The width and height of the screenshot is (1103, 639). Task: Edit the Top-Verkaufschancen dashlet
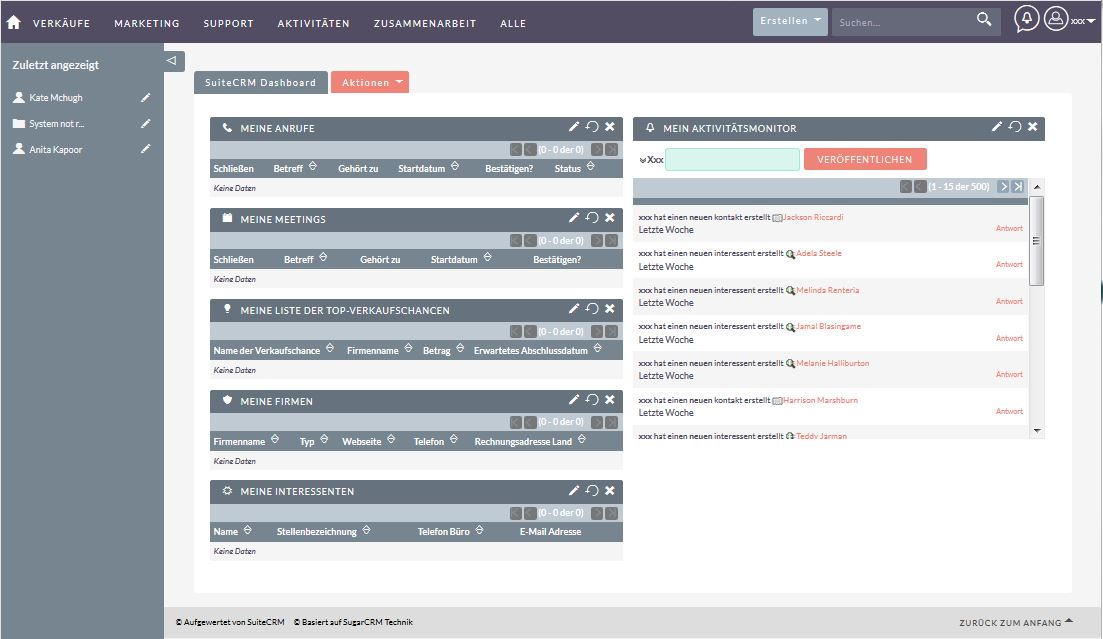point(574,308)
